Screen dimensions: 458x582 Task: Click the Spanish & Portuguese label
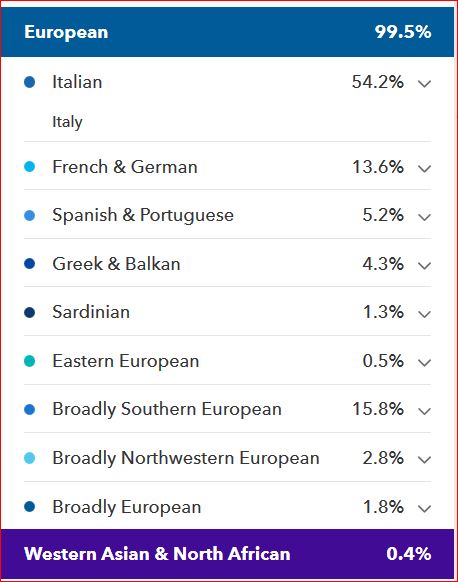pos(143,215)
